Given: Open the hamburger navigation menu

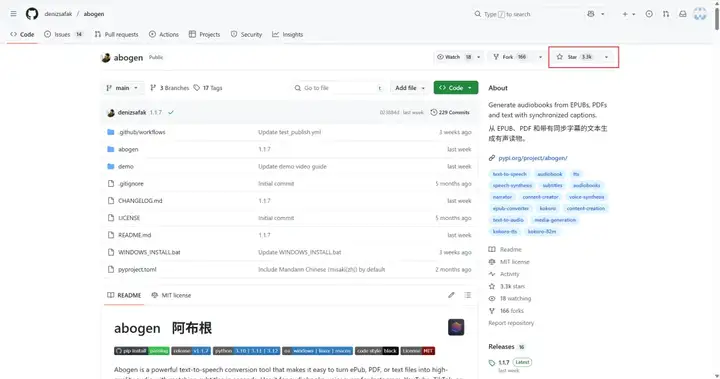Looking at the screenshot, I should click(13, 14).
